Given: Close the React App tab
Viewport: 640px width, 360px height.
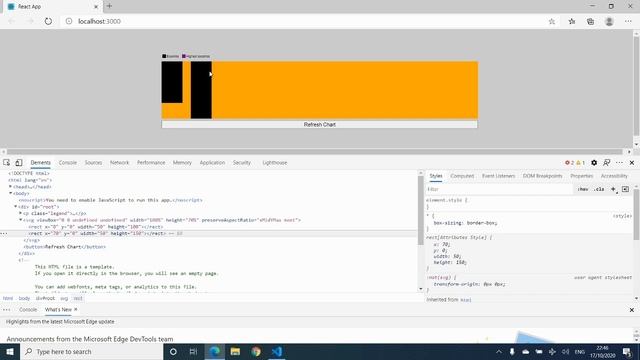Looking at the screenshot, I should click(x=96, y=7).
